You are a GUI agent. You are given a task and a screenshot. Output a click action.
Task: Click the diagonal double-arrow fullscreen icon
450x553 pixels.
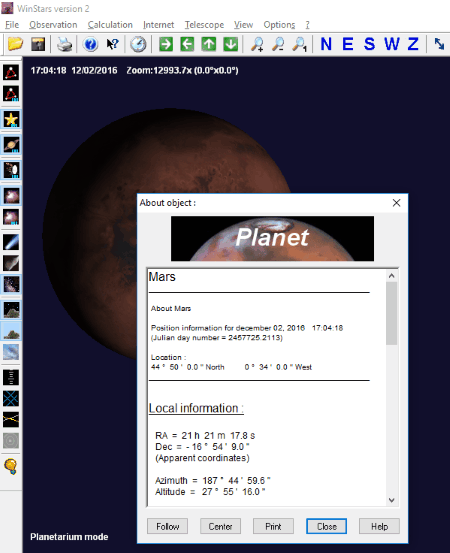[439, 44]
